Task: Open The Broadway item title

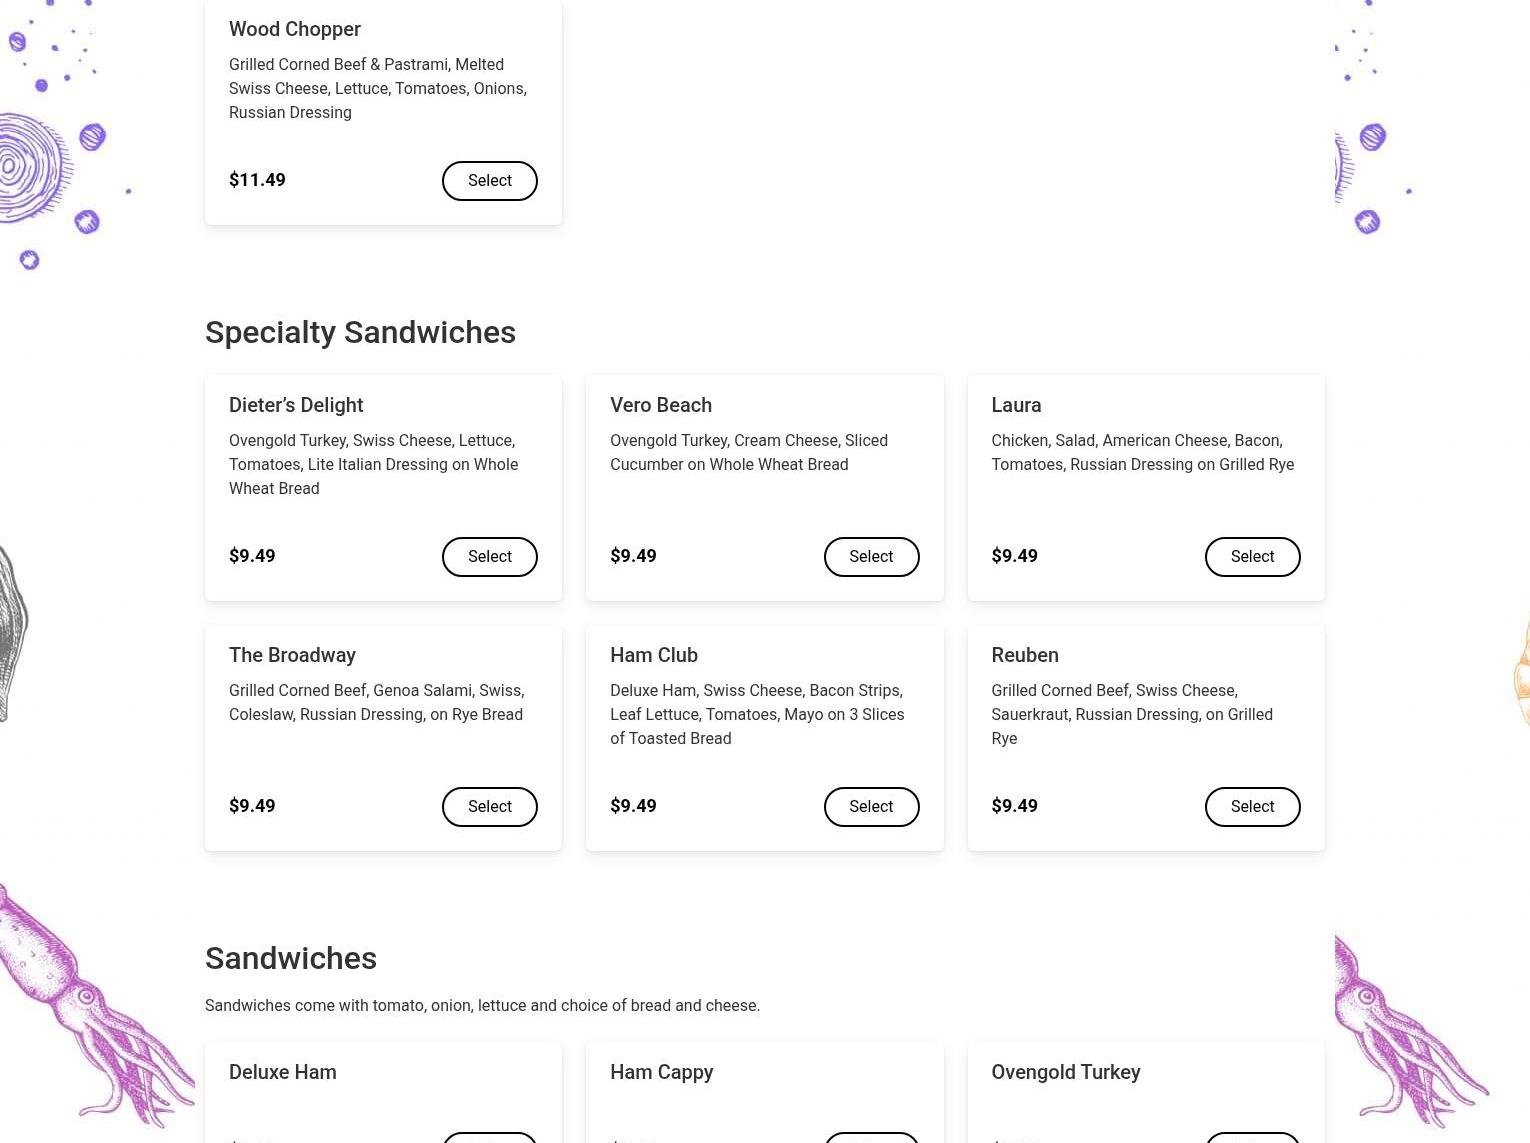Action: click(292, 655)
